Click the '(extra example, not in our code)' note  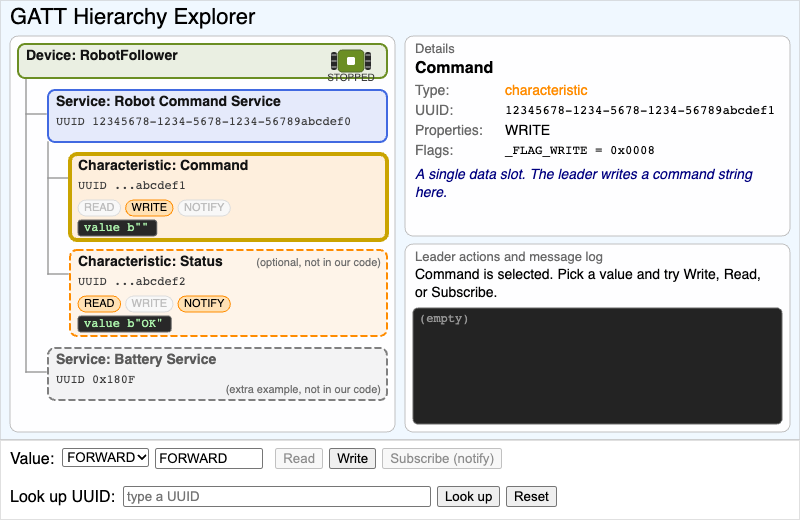click(303, 390)
